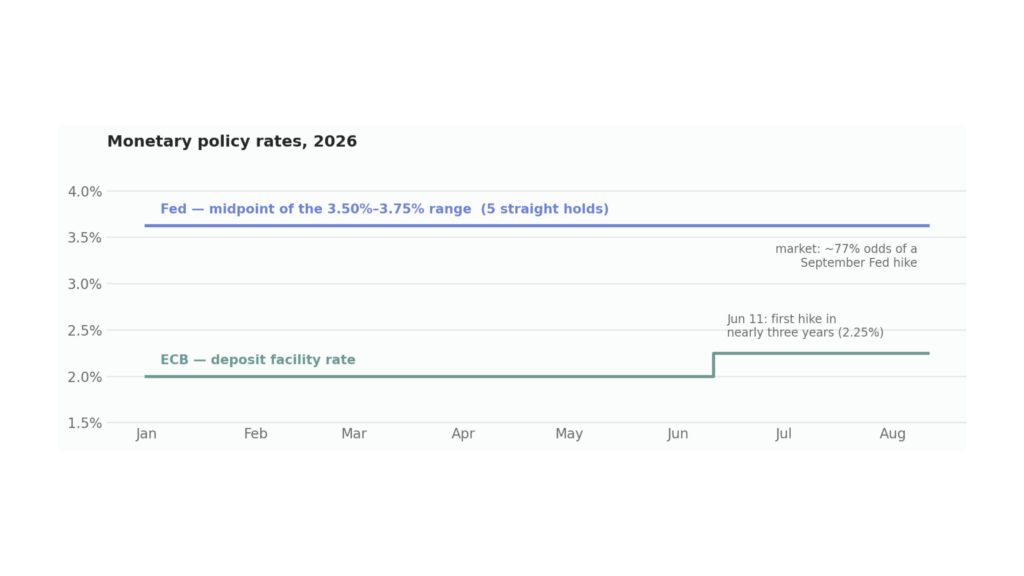Click the Apr month label

[x=463, y=434]
